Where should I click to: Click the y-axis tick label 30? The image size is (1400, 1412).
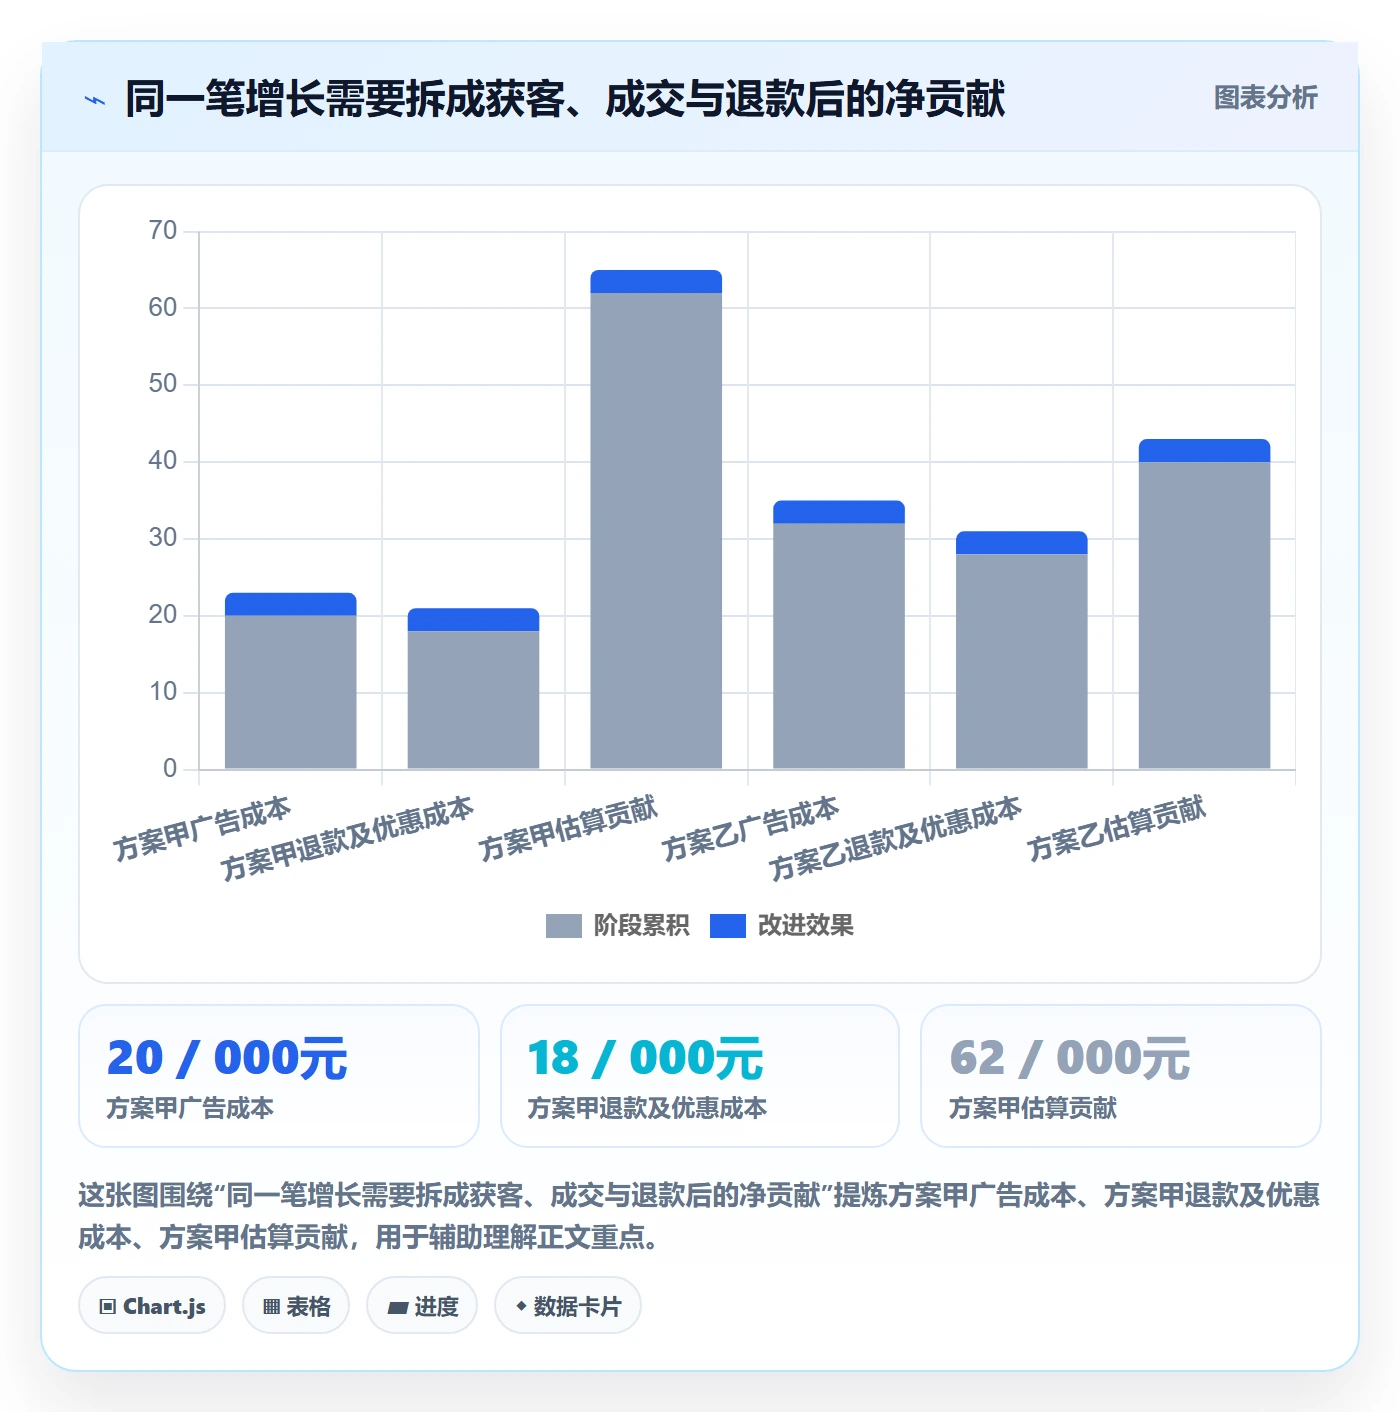163,538
